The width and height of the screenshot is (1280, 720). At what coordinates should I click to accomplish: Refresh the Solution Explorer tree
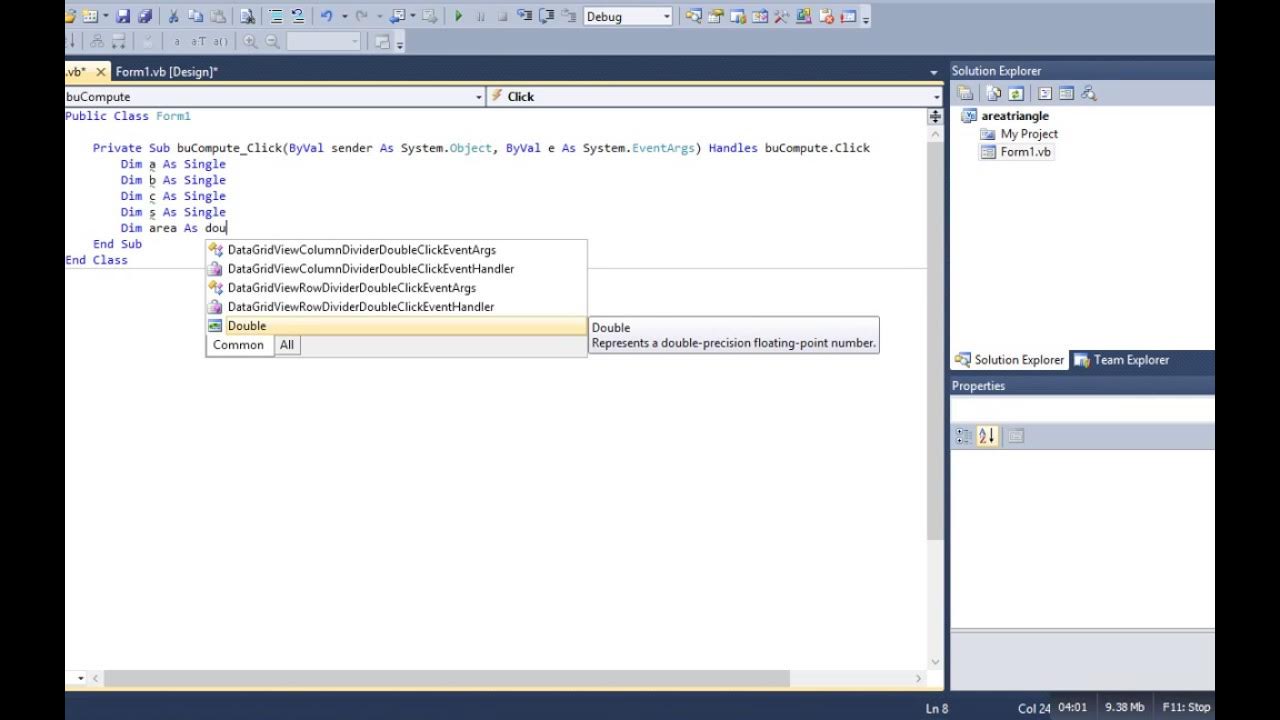click(x=1015, y=93)
